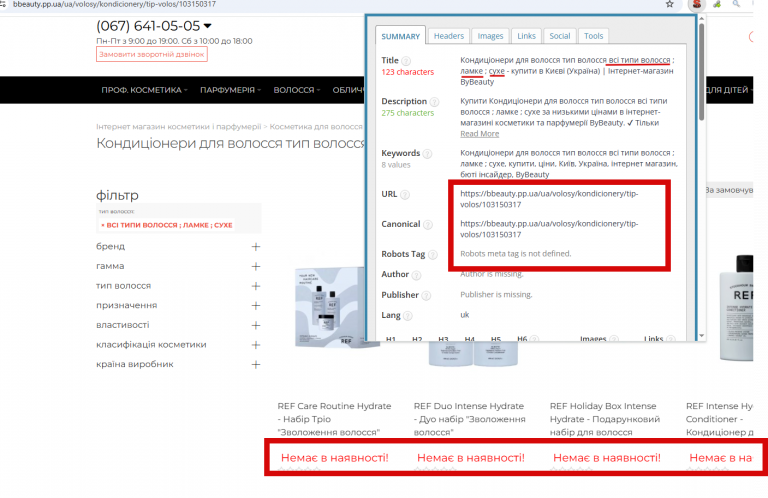Open the SEO extension icon in toolbar
Image resolution: width=768 pixels, height=498 pixels.
(696, 5)
